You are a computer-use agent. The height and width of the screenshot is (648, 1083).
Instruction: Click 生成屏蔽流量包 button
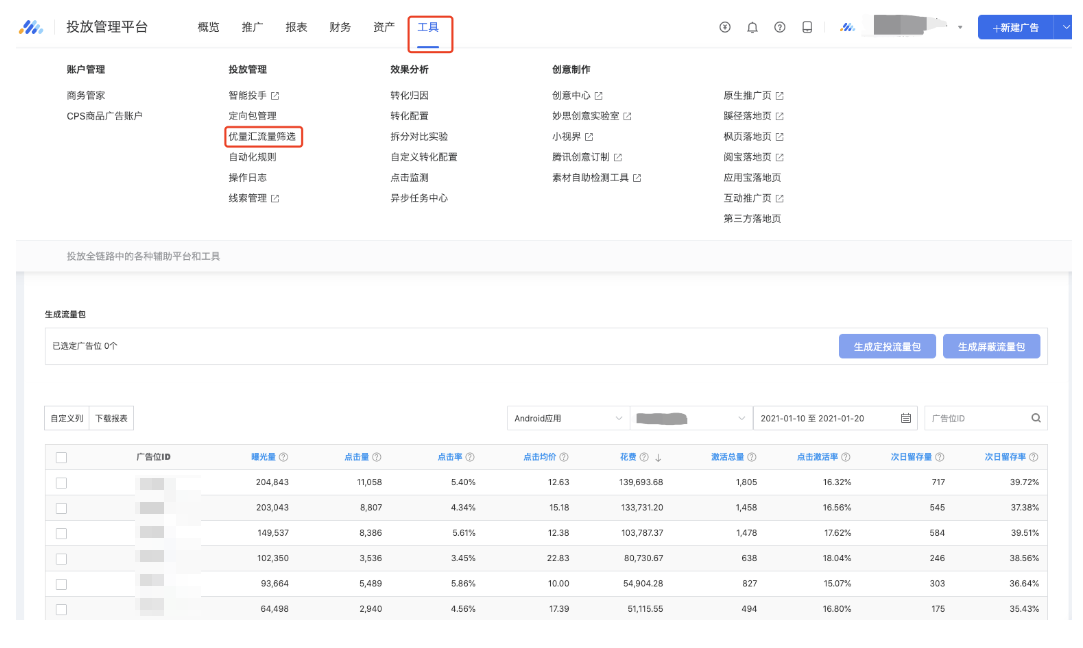(992, 346)
